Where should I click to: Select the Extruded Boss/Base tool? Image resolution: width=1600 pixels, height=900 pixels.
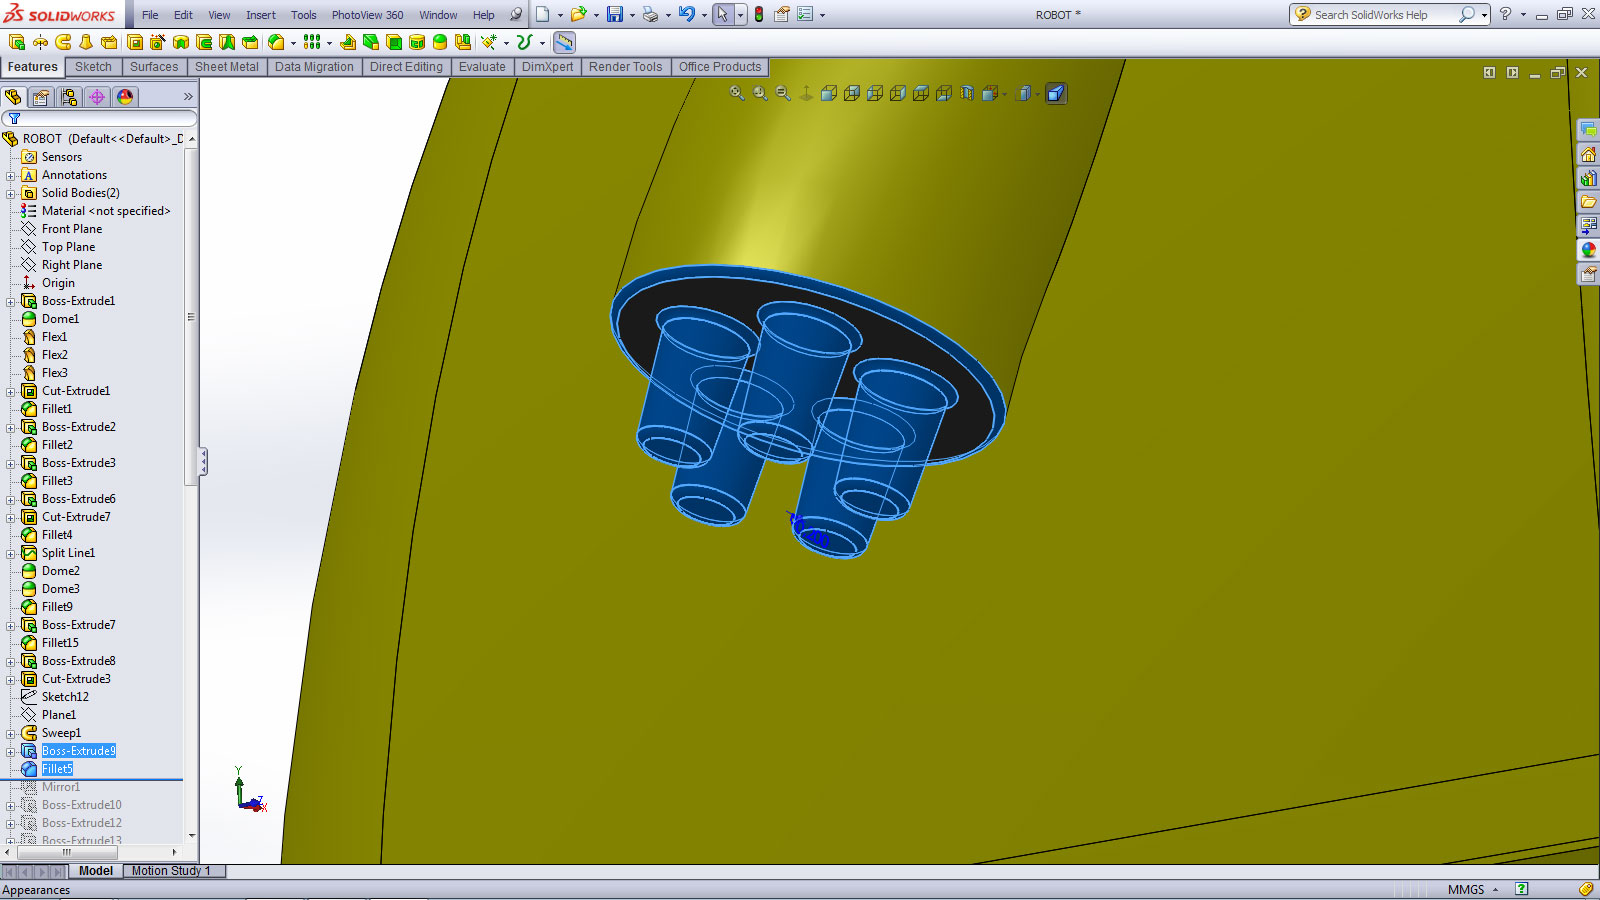[x=16, y=42]
